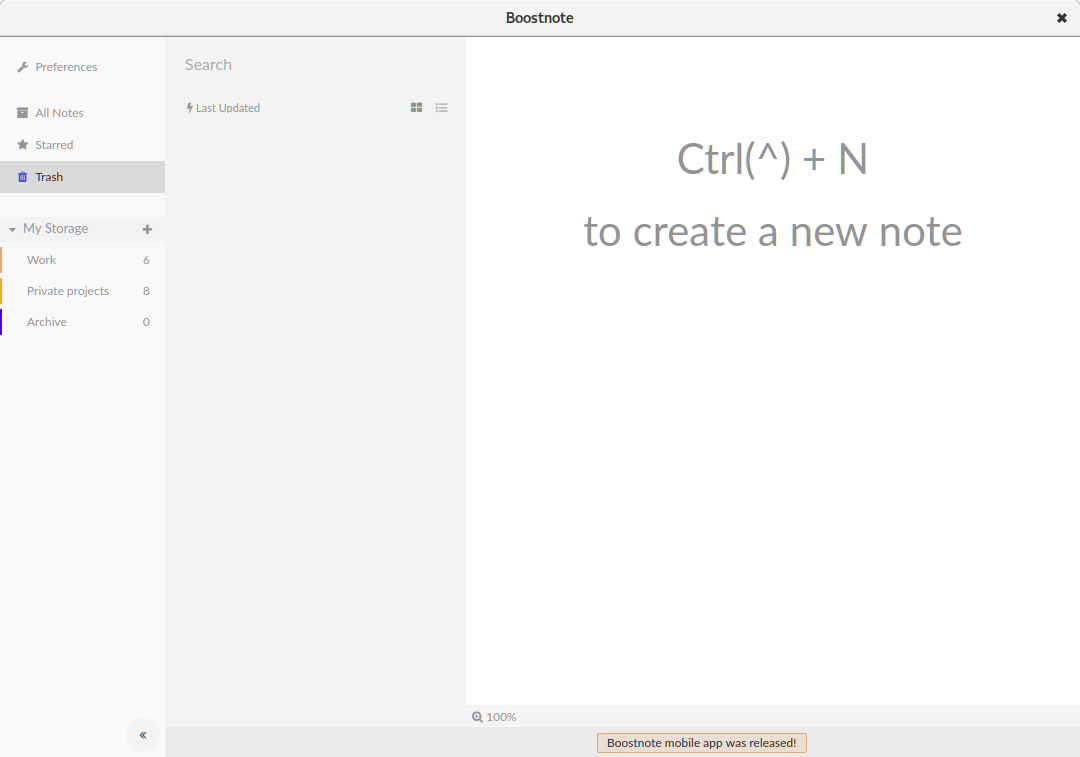Click the archive box icon beside All Notes
The width and height of the screenshot is (1080, 757).
click(23, 112)
